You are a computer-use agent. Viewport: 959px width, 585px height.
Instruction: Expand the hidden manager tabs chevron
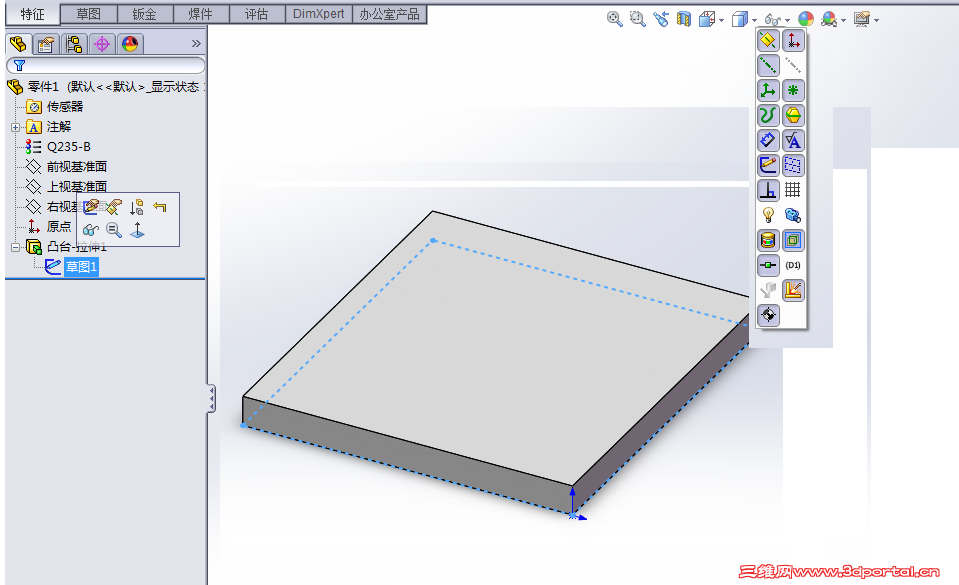click(x=196, y=43)
